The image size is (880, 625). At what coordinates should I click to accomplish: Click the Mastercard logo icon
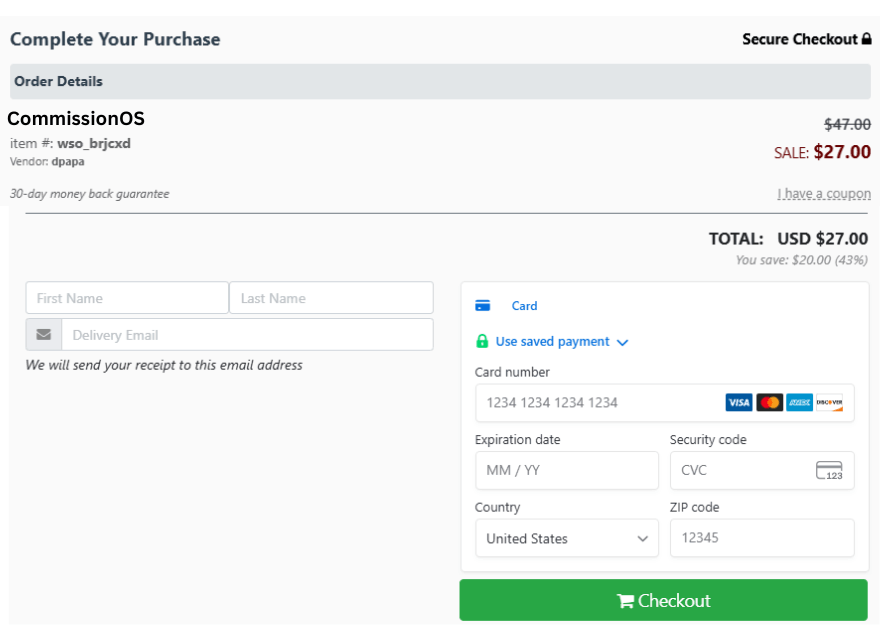tap(769, 402)
